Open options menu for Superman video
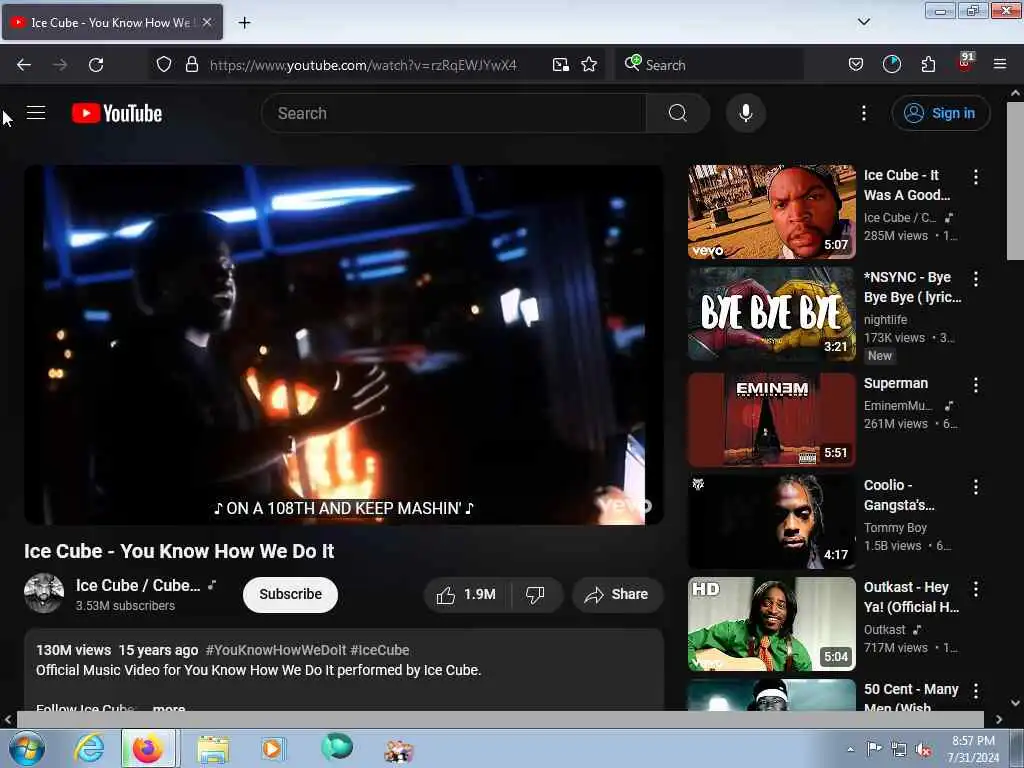Image resolution: width=1024 pixels, height=768 pixels. [x=975, y=385]
